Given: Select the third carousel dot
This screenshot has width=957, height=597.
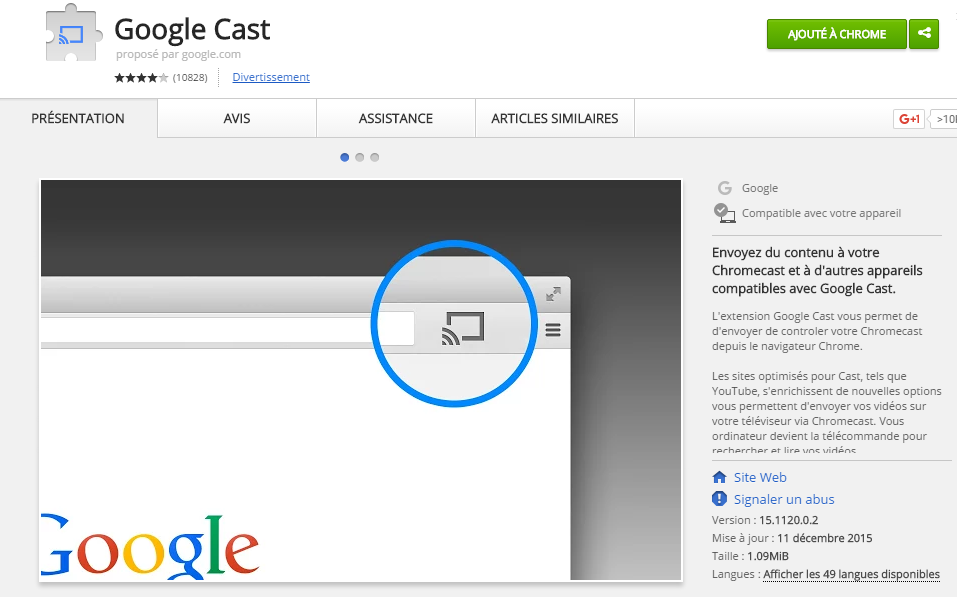Looking at the screenshot, I should [x=374, y=157].
